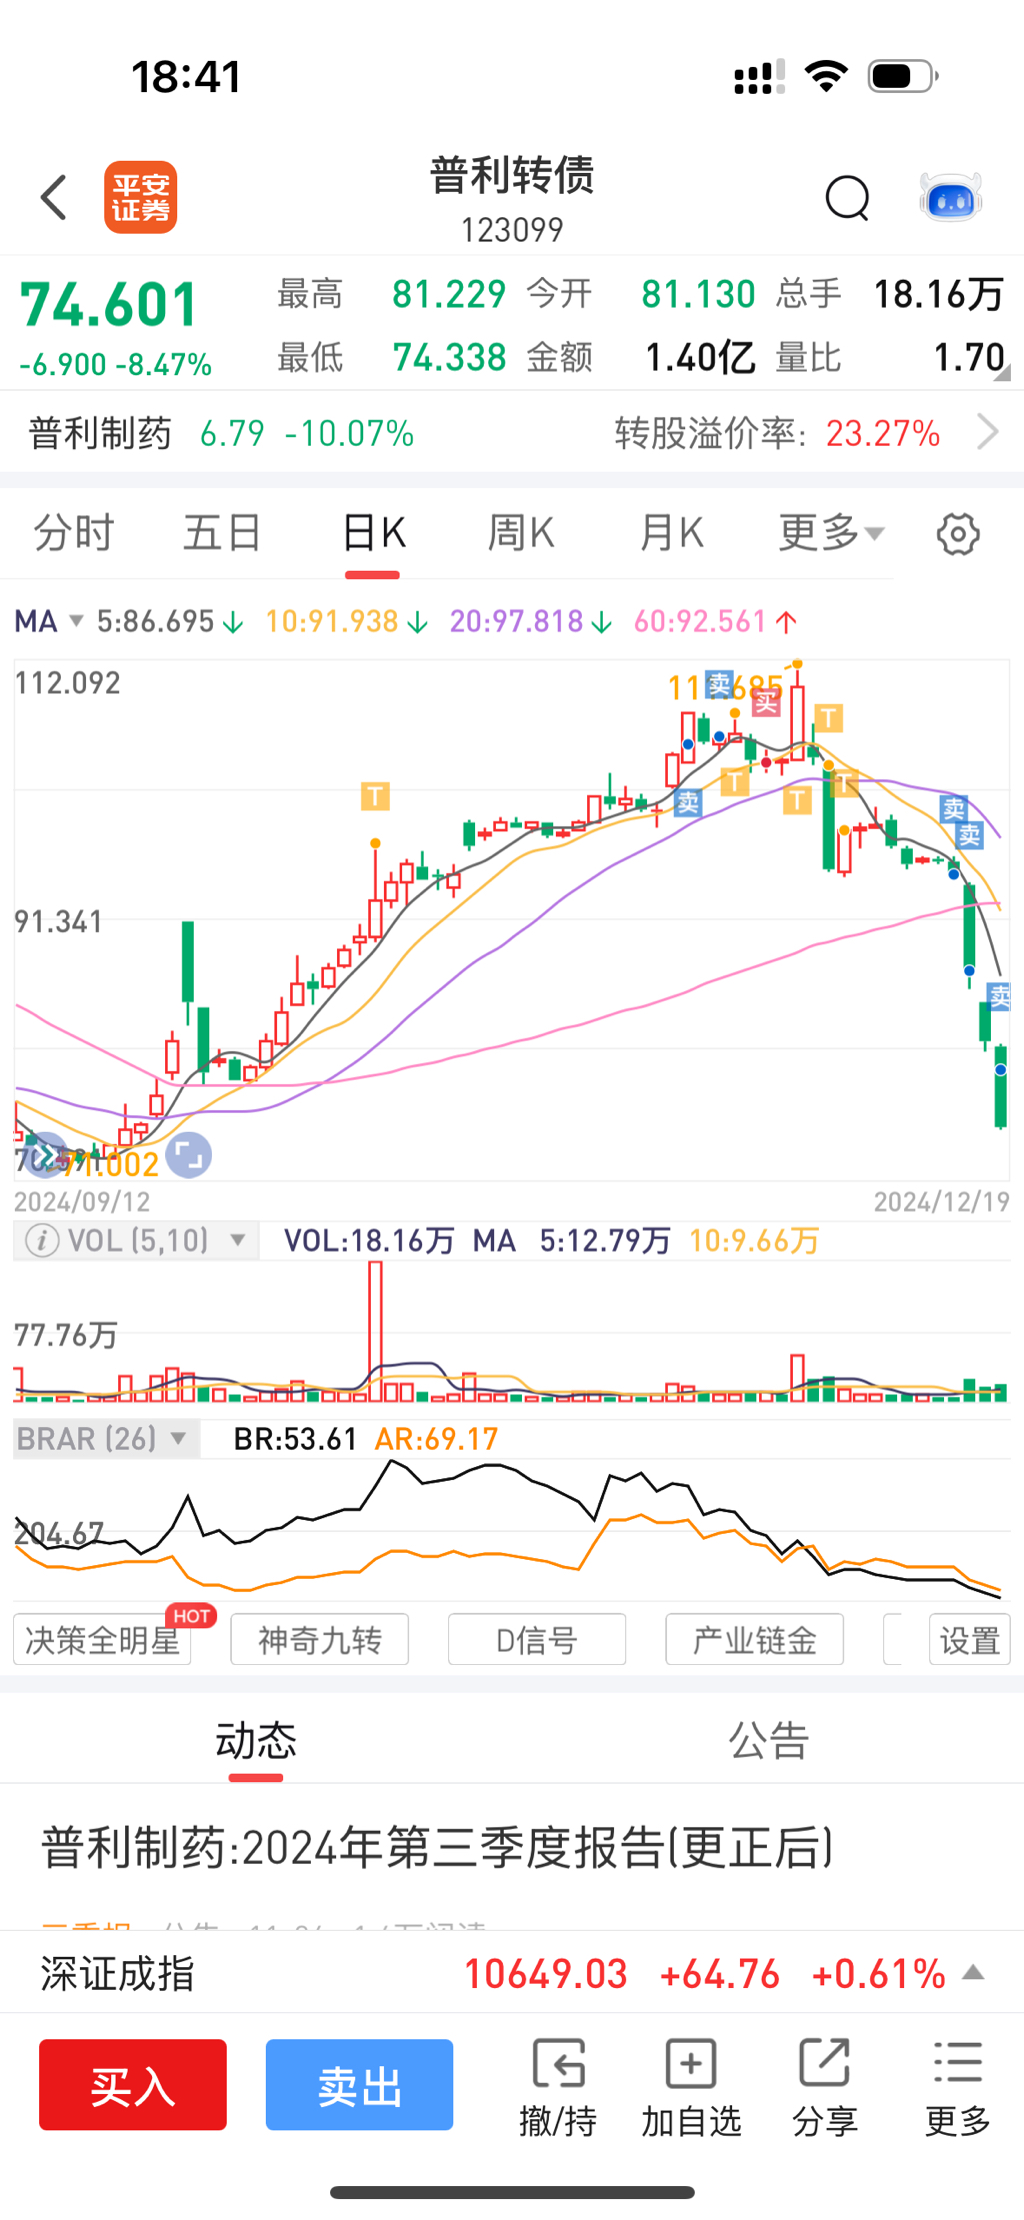Open the MA indicator dropdown

click(48, 622)
